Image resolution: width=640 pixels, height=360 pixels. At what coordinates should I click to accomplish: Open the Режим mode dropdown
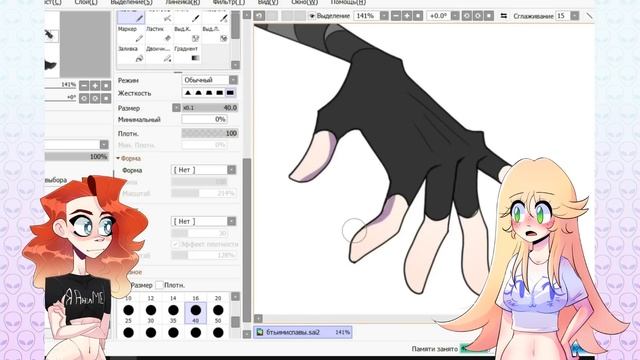[233, 80]
